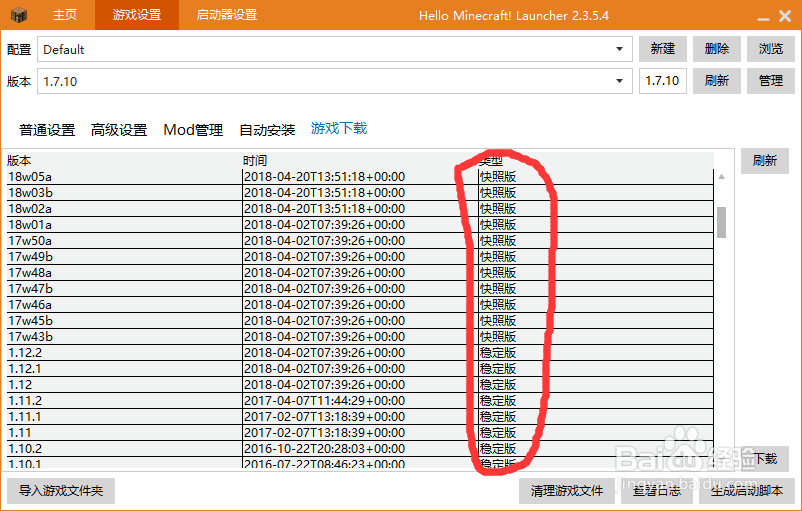
Task: Click the 时间 column header
Action: [360, 161]
